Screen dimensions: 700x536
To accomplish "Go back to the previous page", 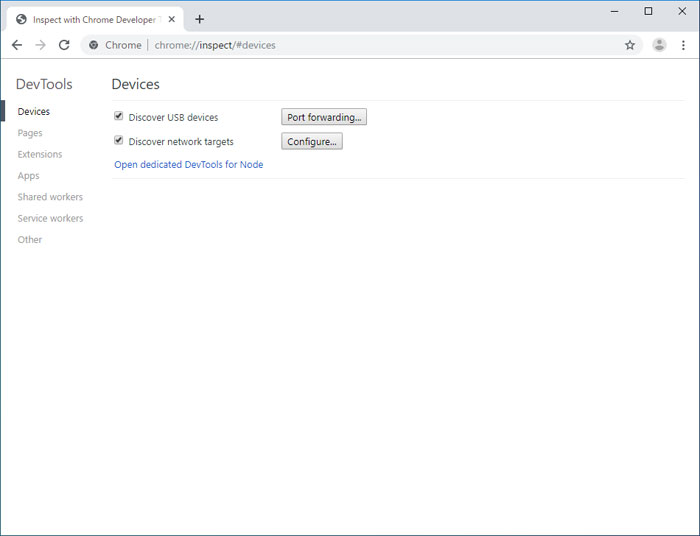I will tap(17, 45).
